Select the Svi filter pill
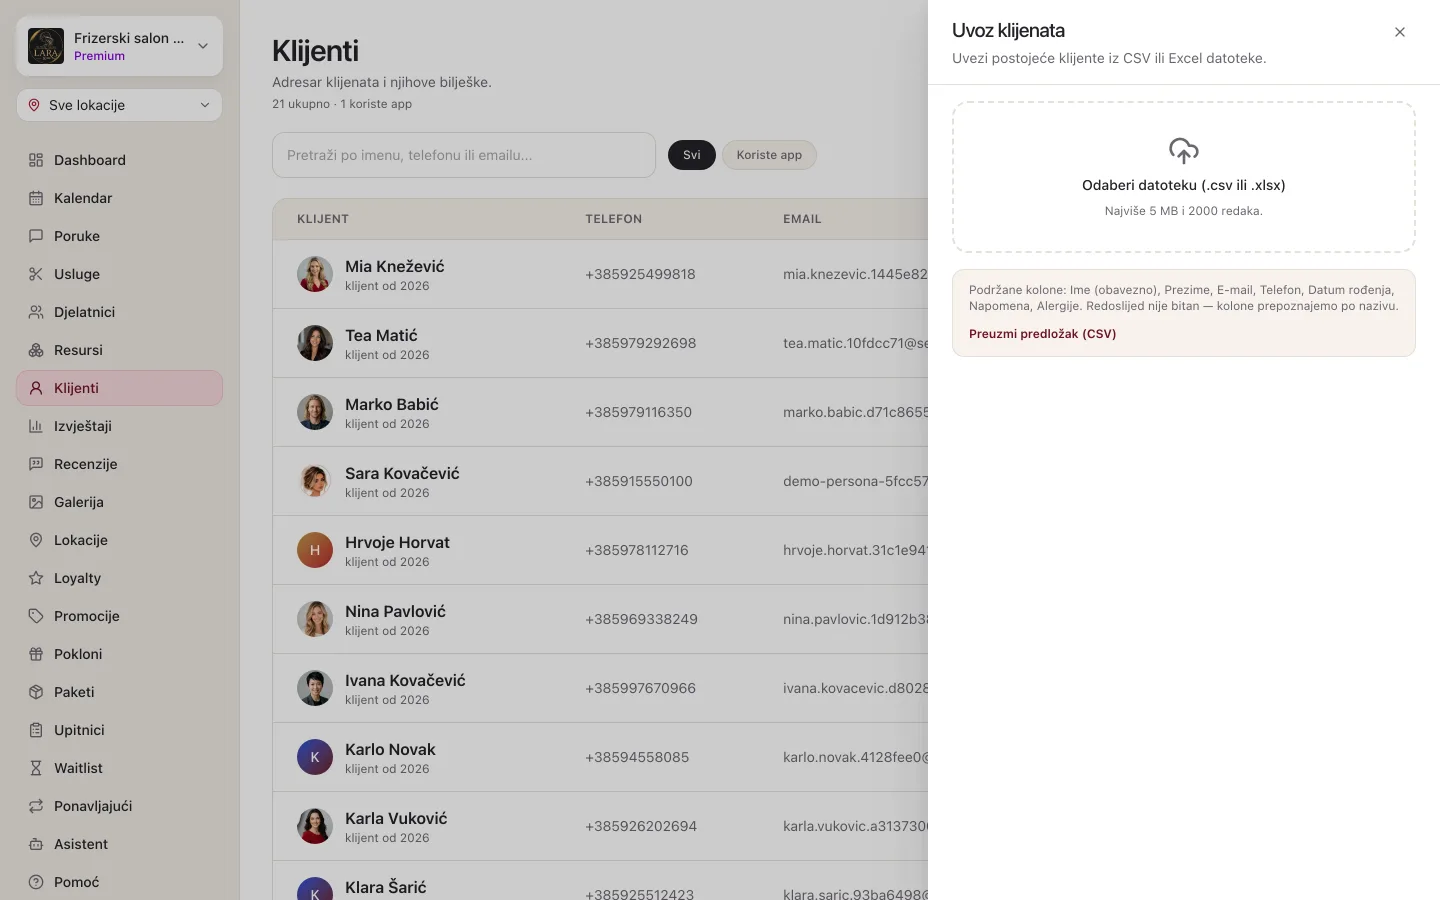This screenshot has width=1440, height=900. click(692, 155)
